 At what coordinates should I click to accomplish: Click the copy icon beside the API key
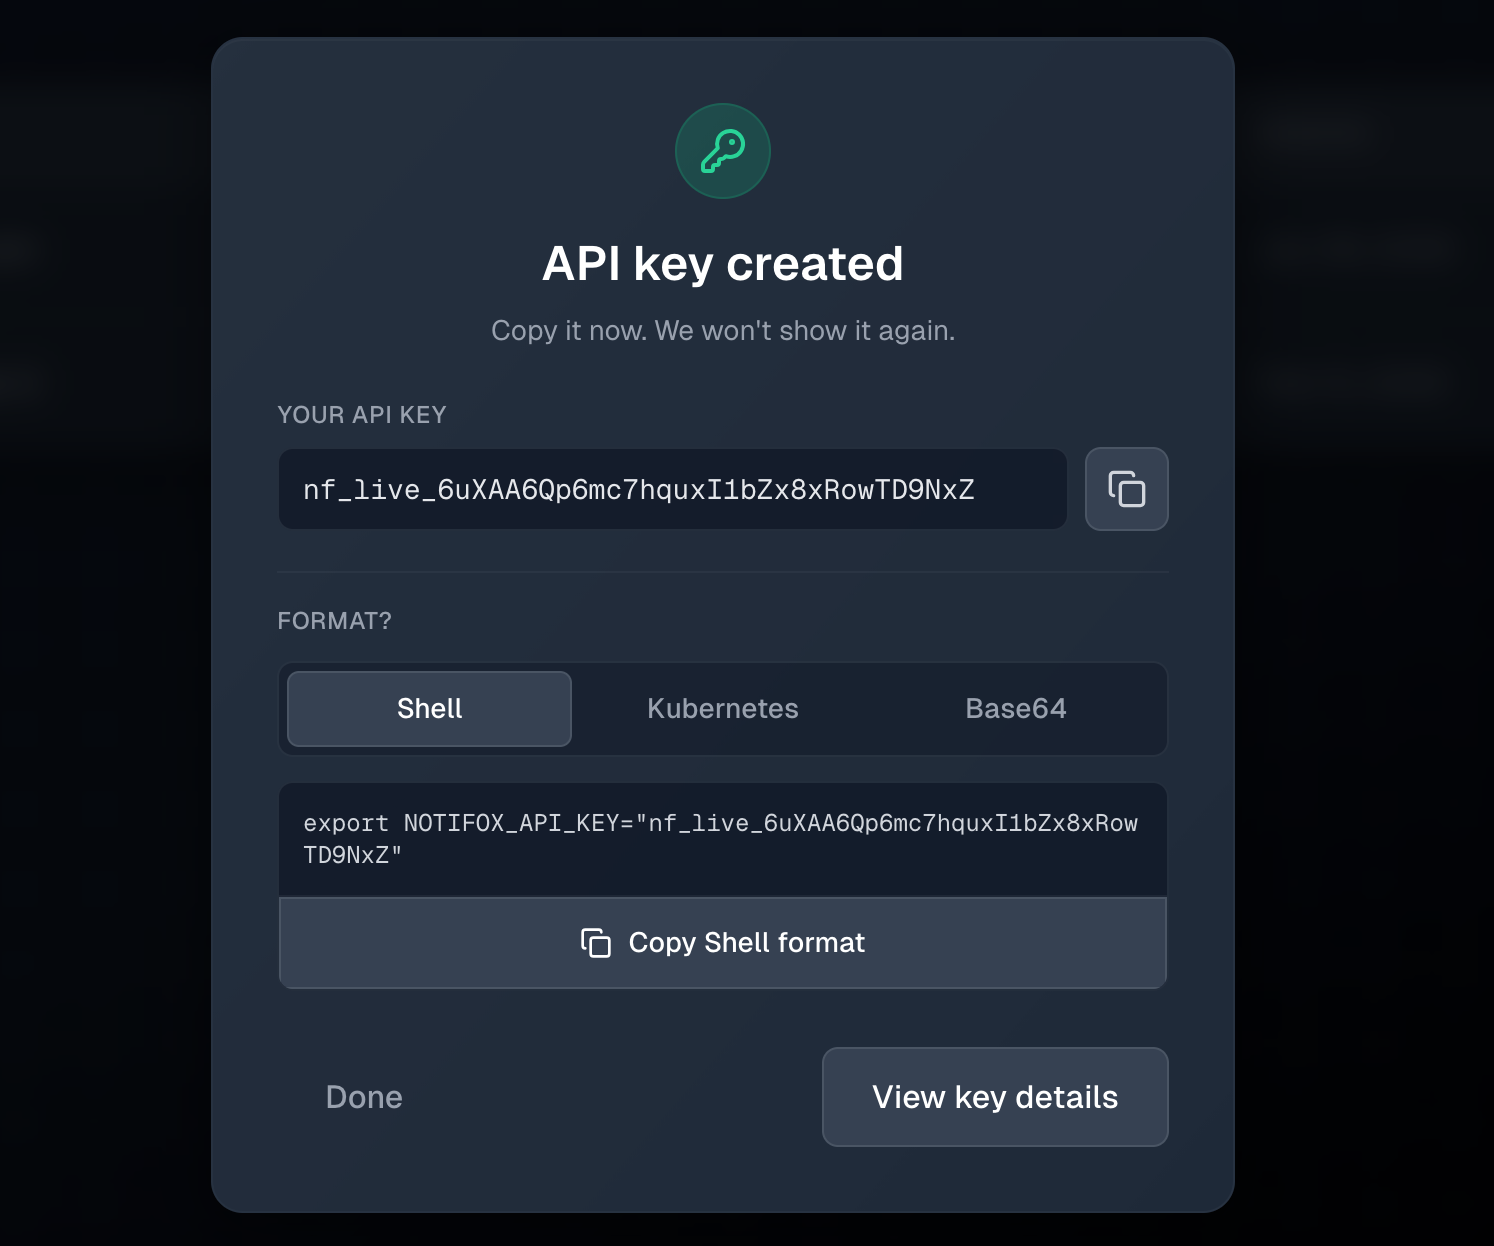coord(1126,489)
